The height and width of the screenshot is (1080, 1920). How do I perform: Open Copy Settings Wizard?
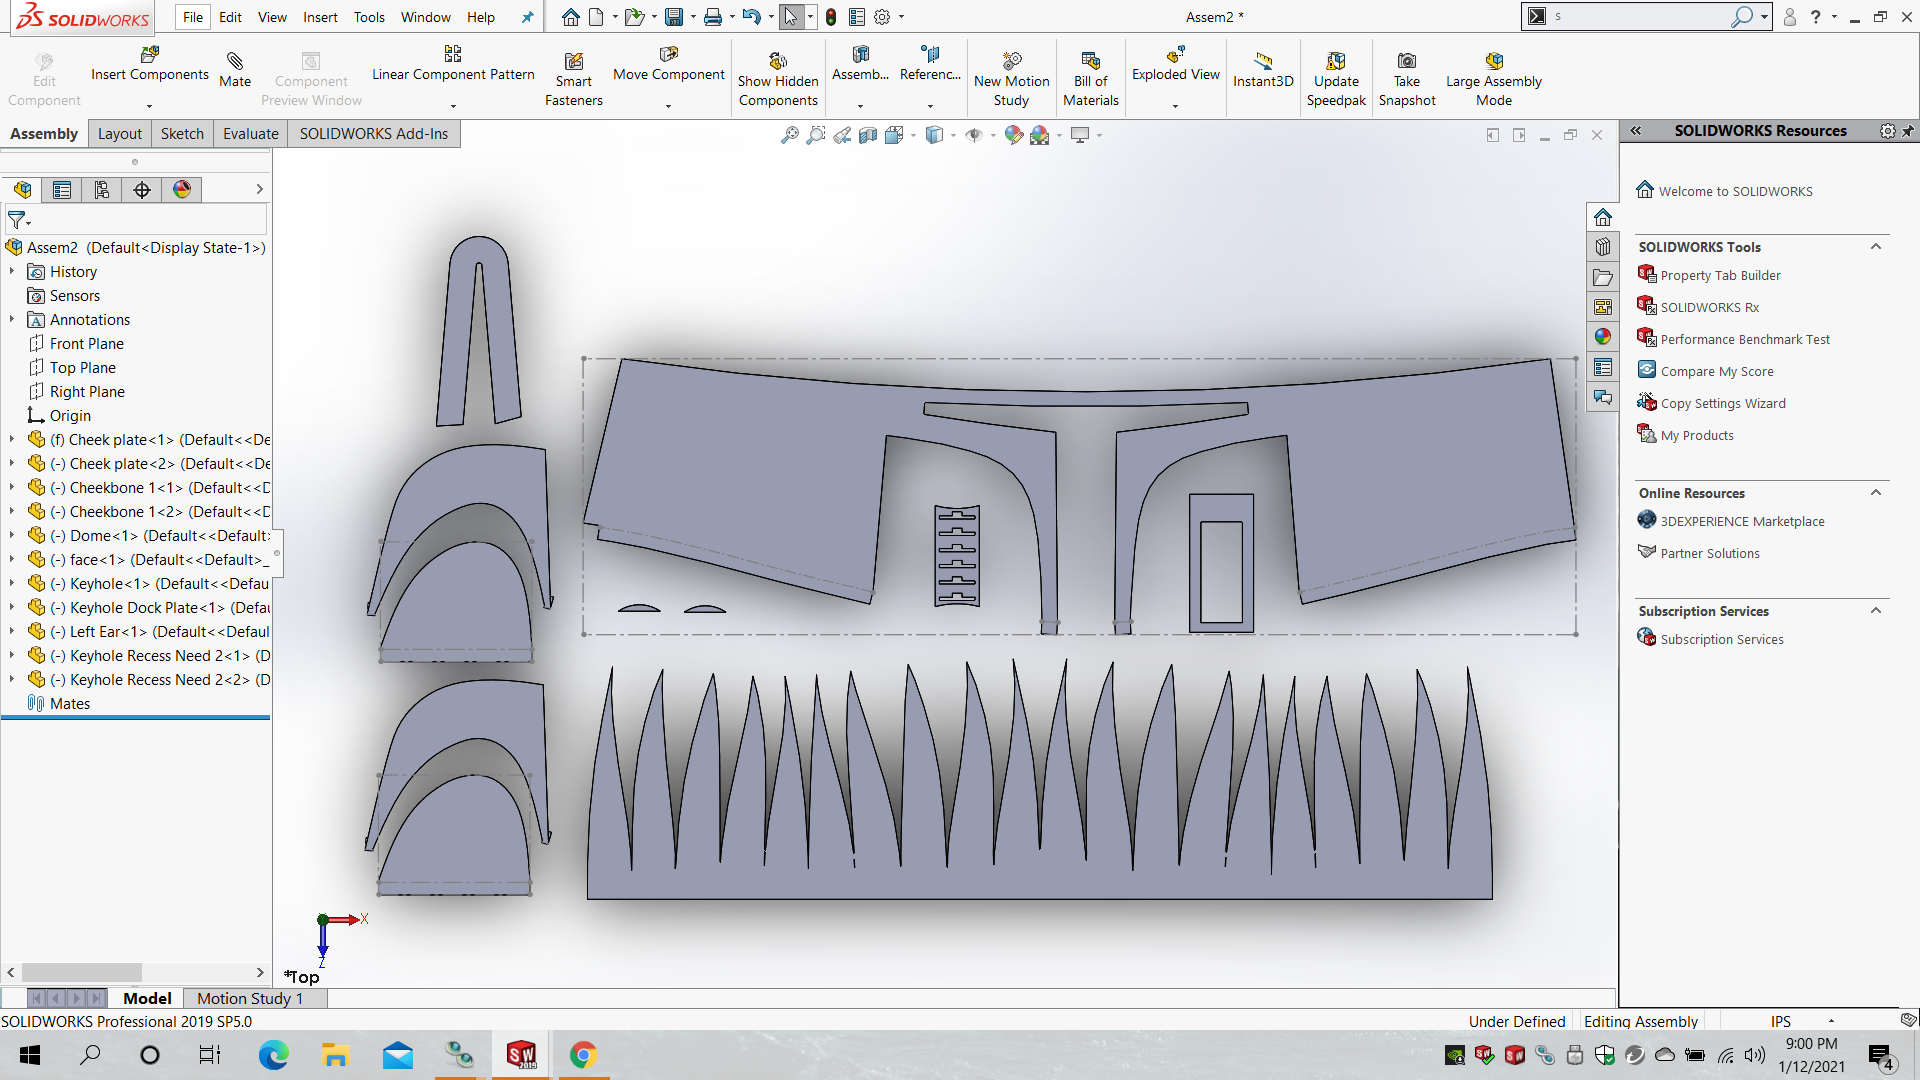[x=1723, y=404]
